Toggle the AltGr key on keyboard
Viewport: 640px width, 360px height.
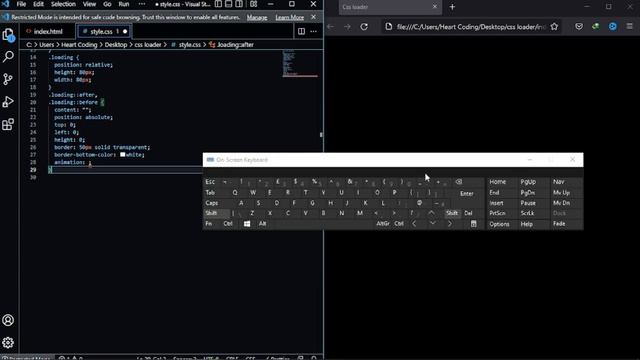coord(383,224)
